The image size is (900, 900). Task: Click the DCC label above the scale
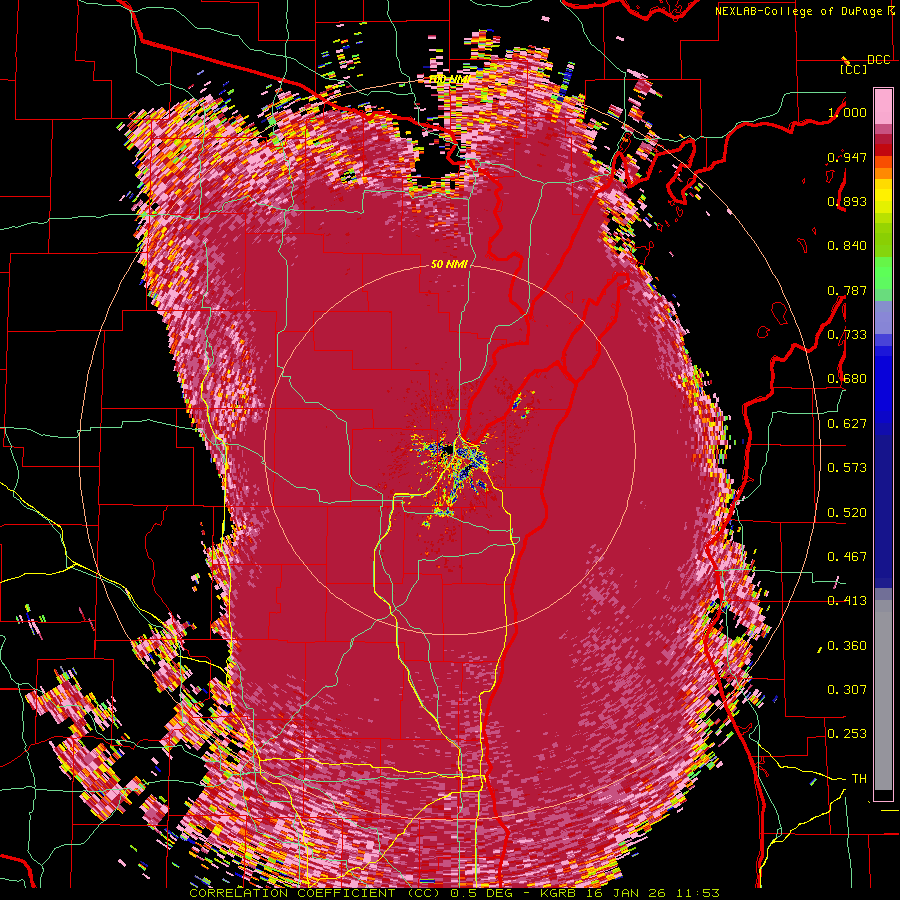coord(879,60)
